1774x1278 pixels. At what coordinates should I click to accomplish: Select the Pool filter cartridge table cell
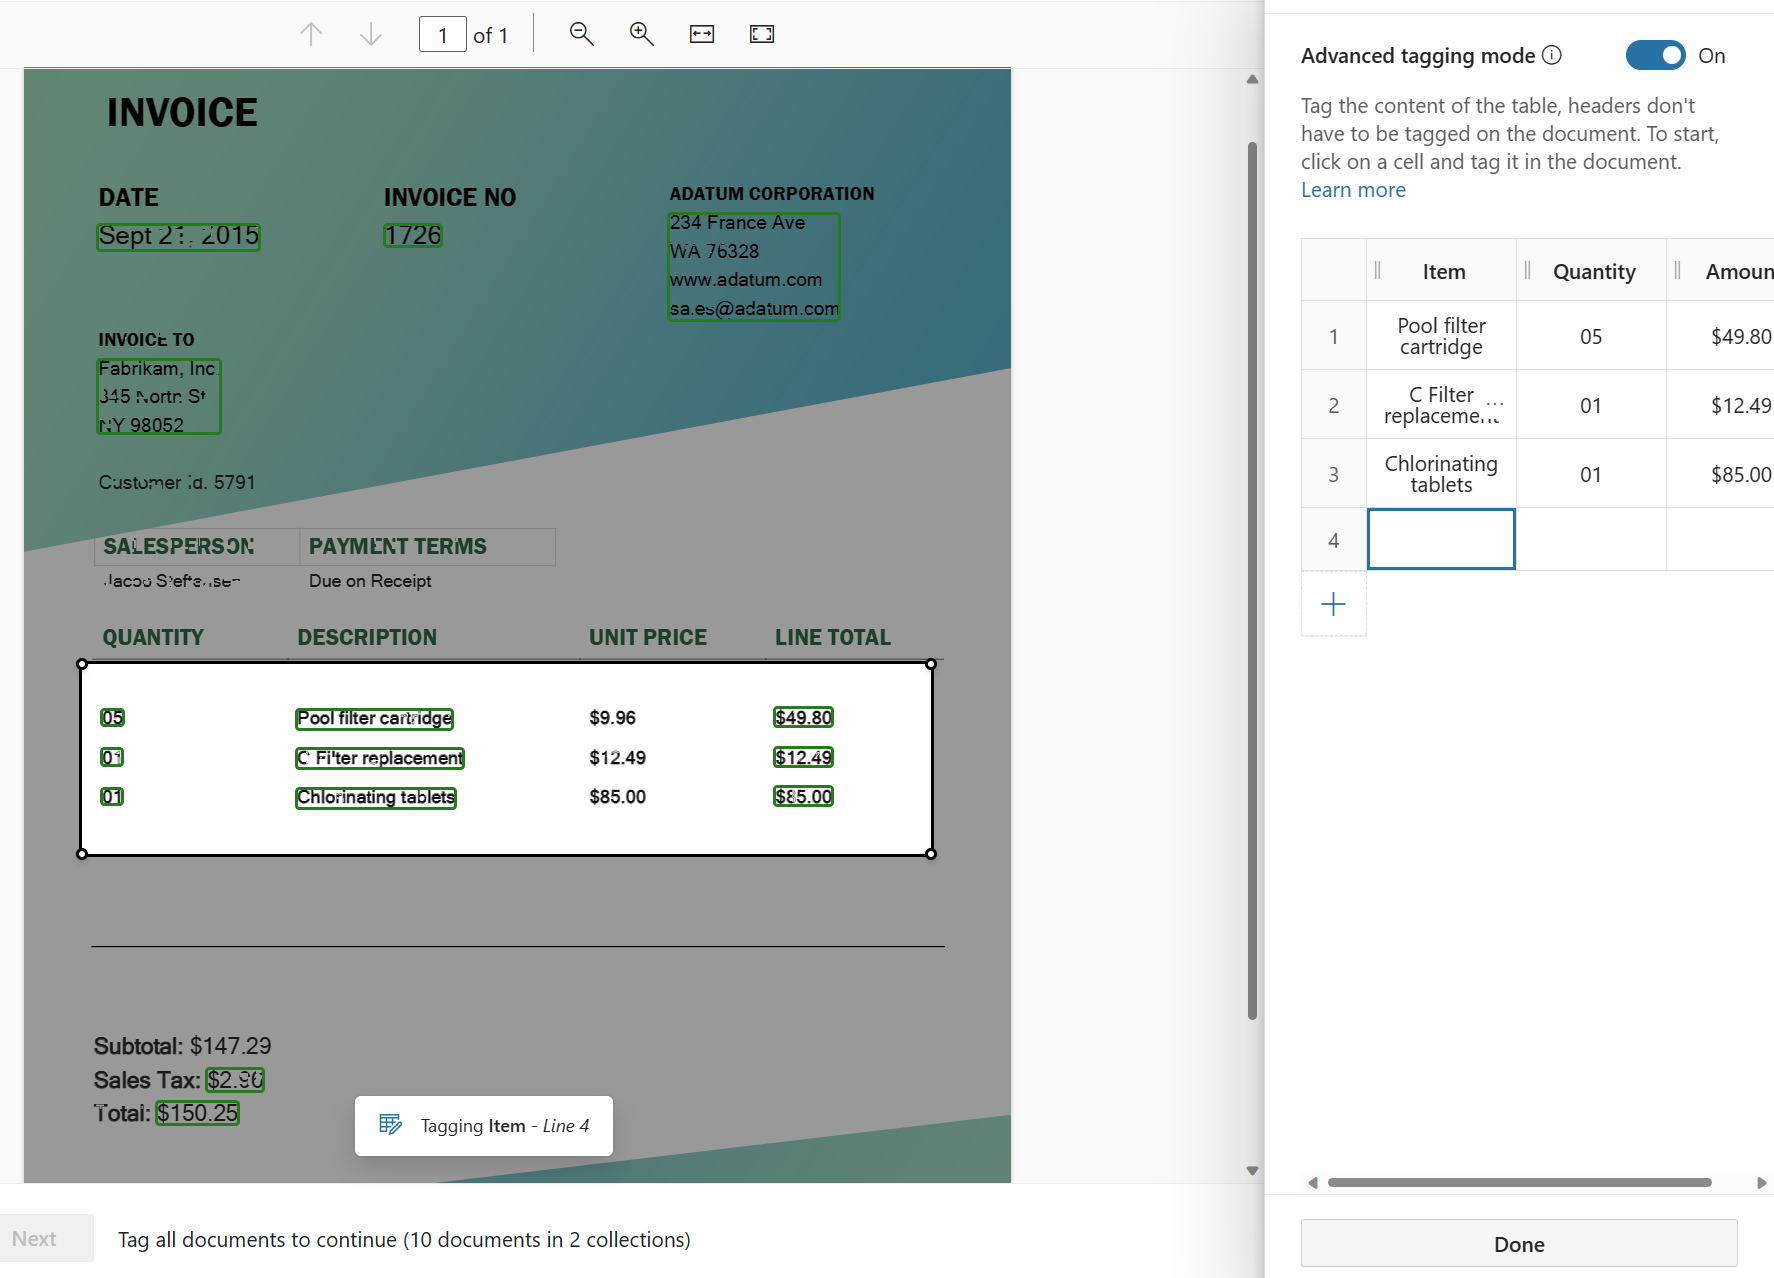tap(1441, 336)
